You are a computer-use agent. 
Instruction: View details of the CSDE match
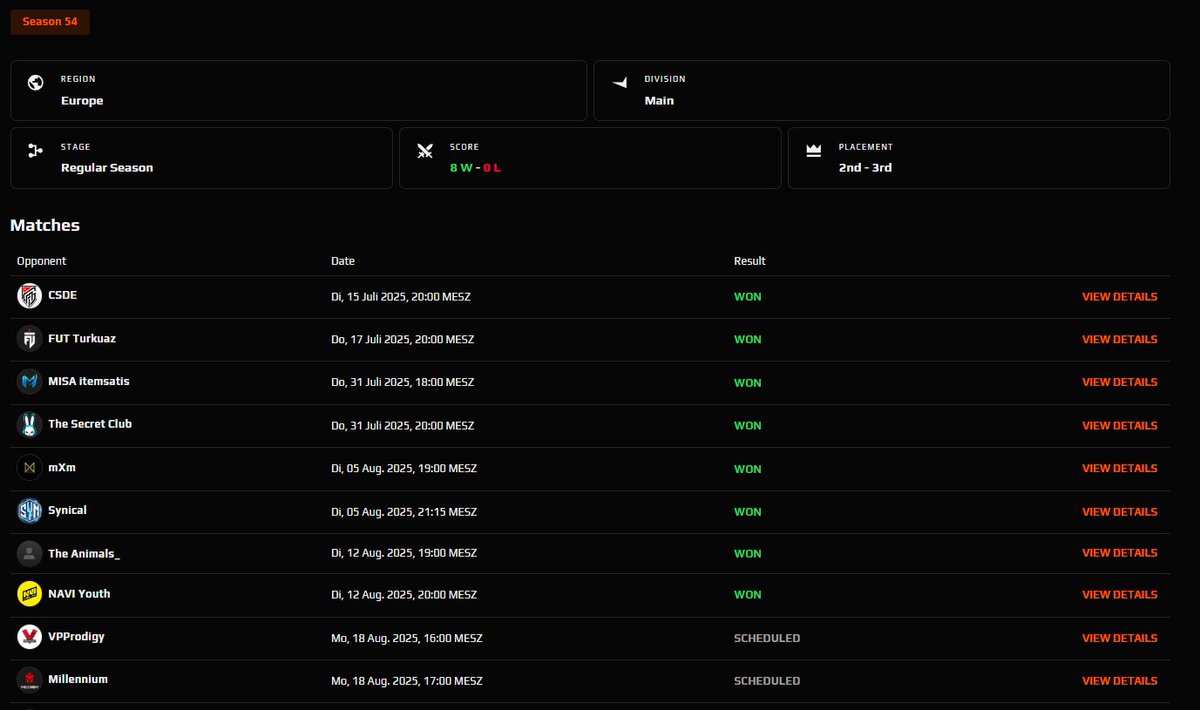[1119, 297]
